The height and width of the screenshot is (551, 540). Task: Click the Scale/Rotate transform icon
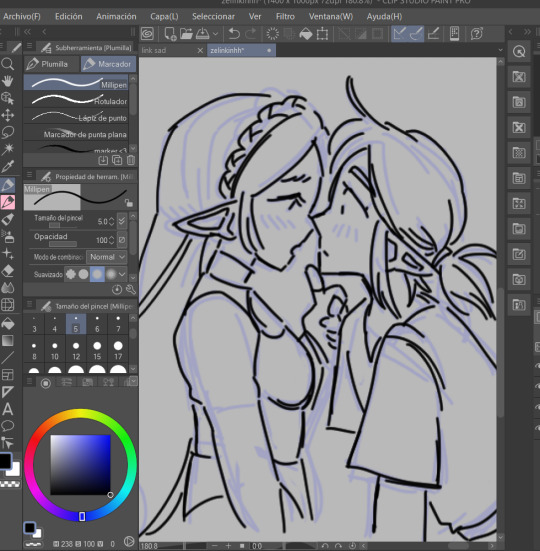click(322, 34)
